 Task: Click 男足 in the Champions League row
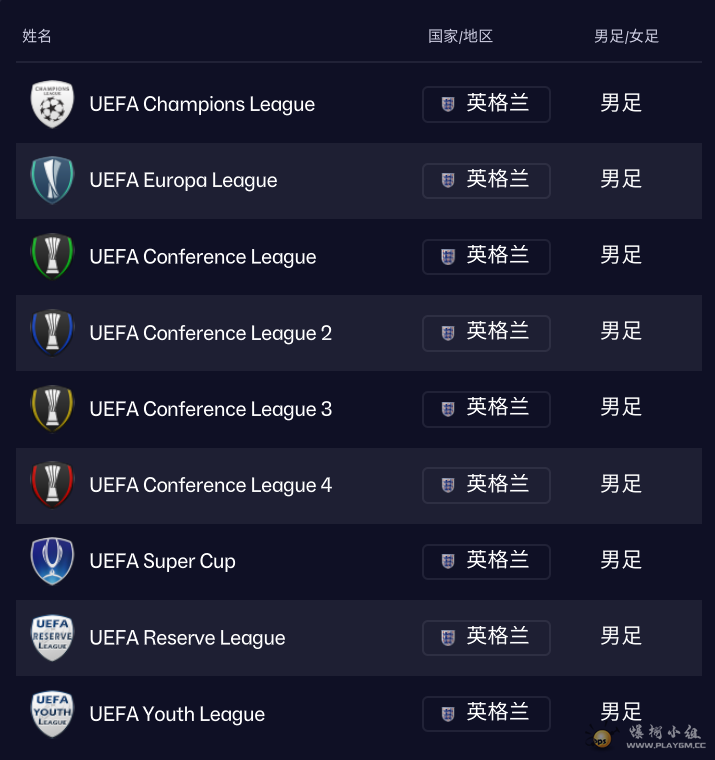pos(621,103)
